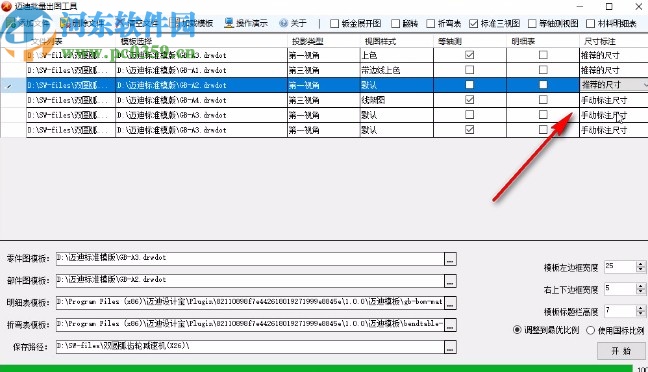Select the 调整到最优比例 radio button

pyautogui.click(x=517, y=330)
